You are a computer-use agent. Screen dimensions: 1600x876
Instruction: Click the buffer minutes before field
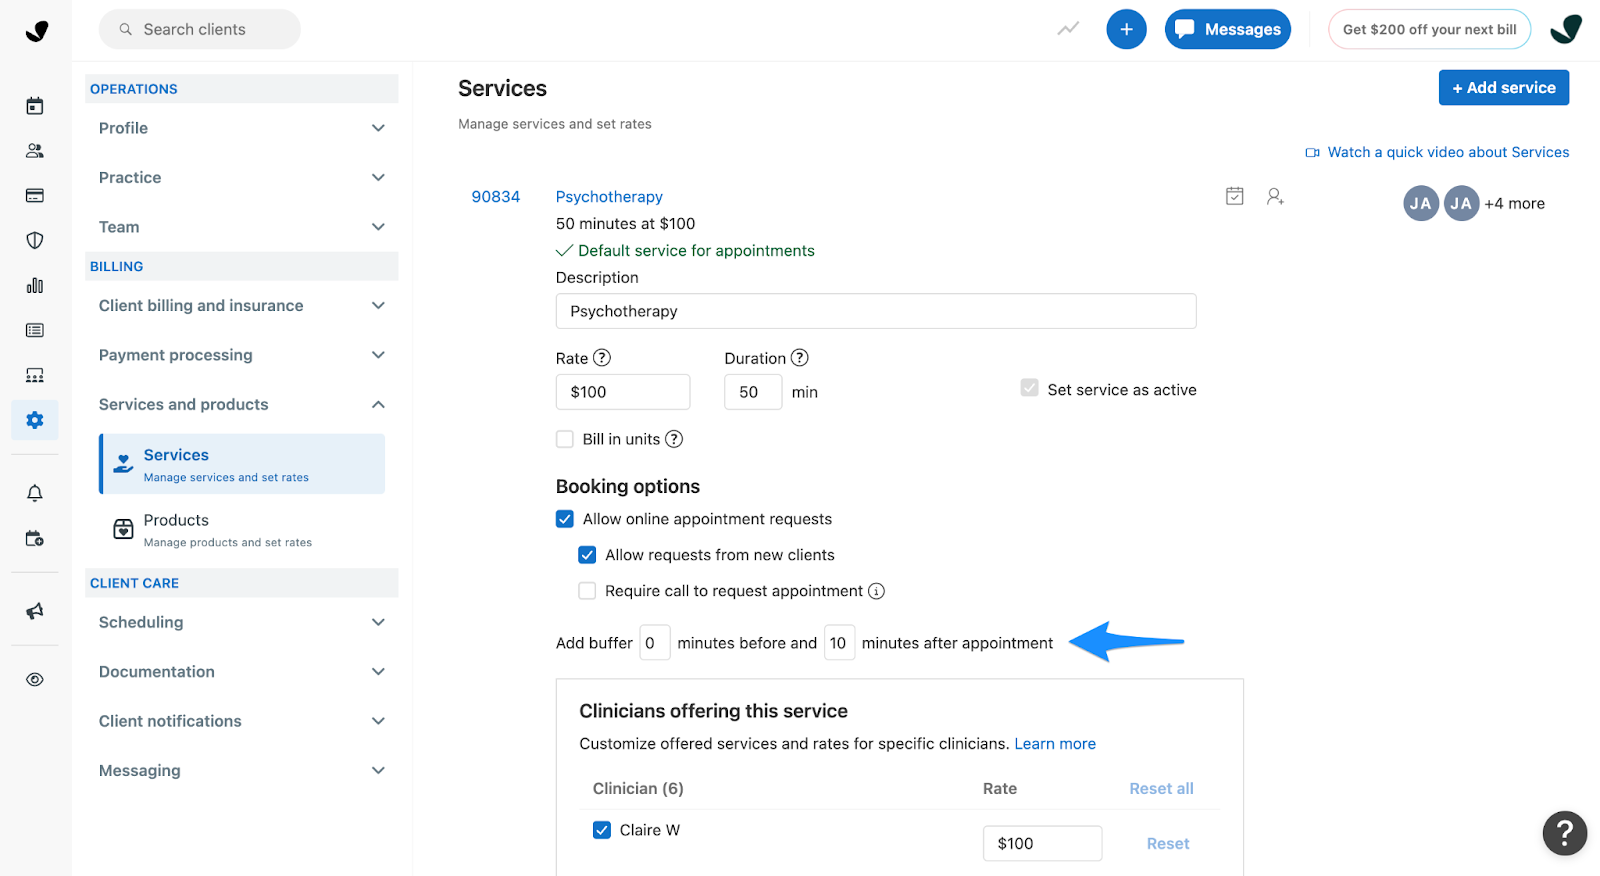[655, 643]
